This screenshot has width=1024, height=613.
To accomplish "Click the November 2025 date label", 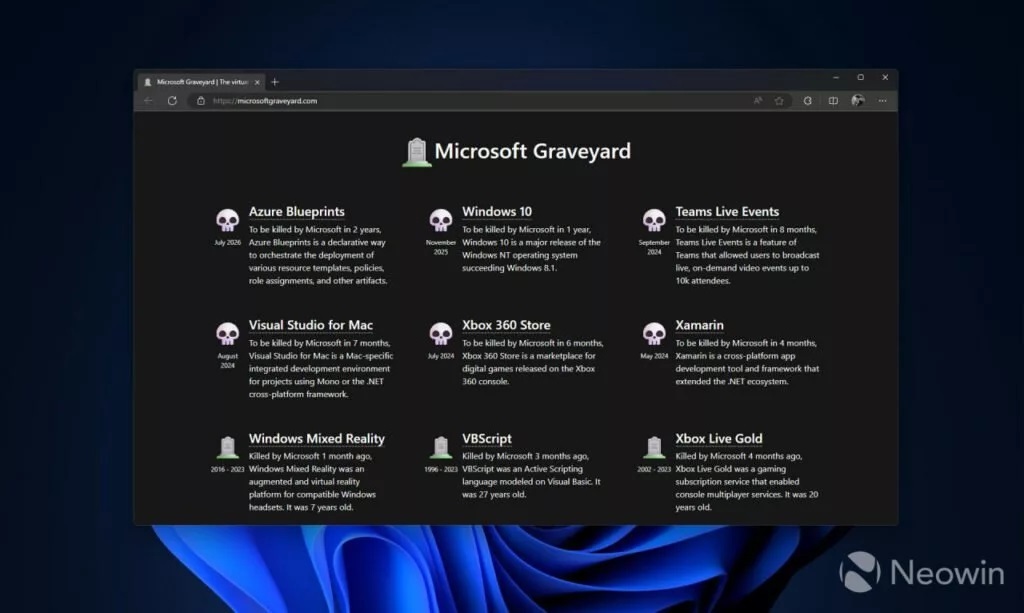I will coord(441,247).
